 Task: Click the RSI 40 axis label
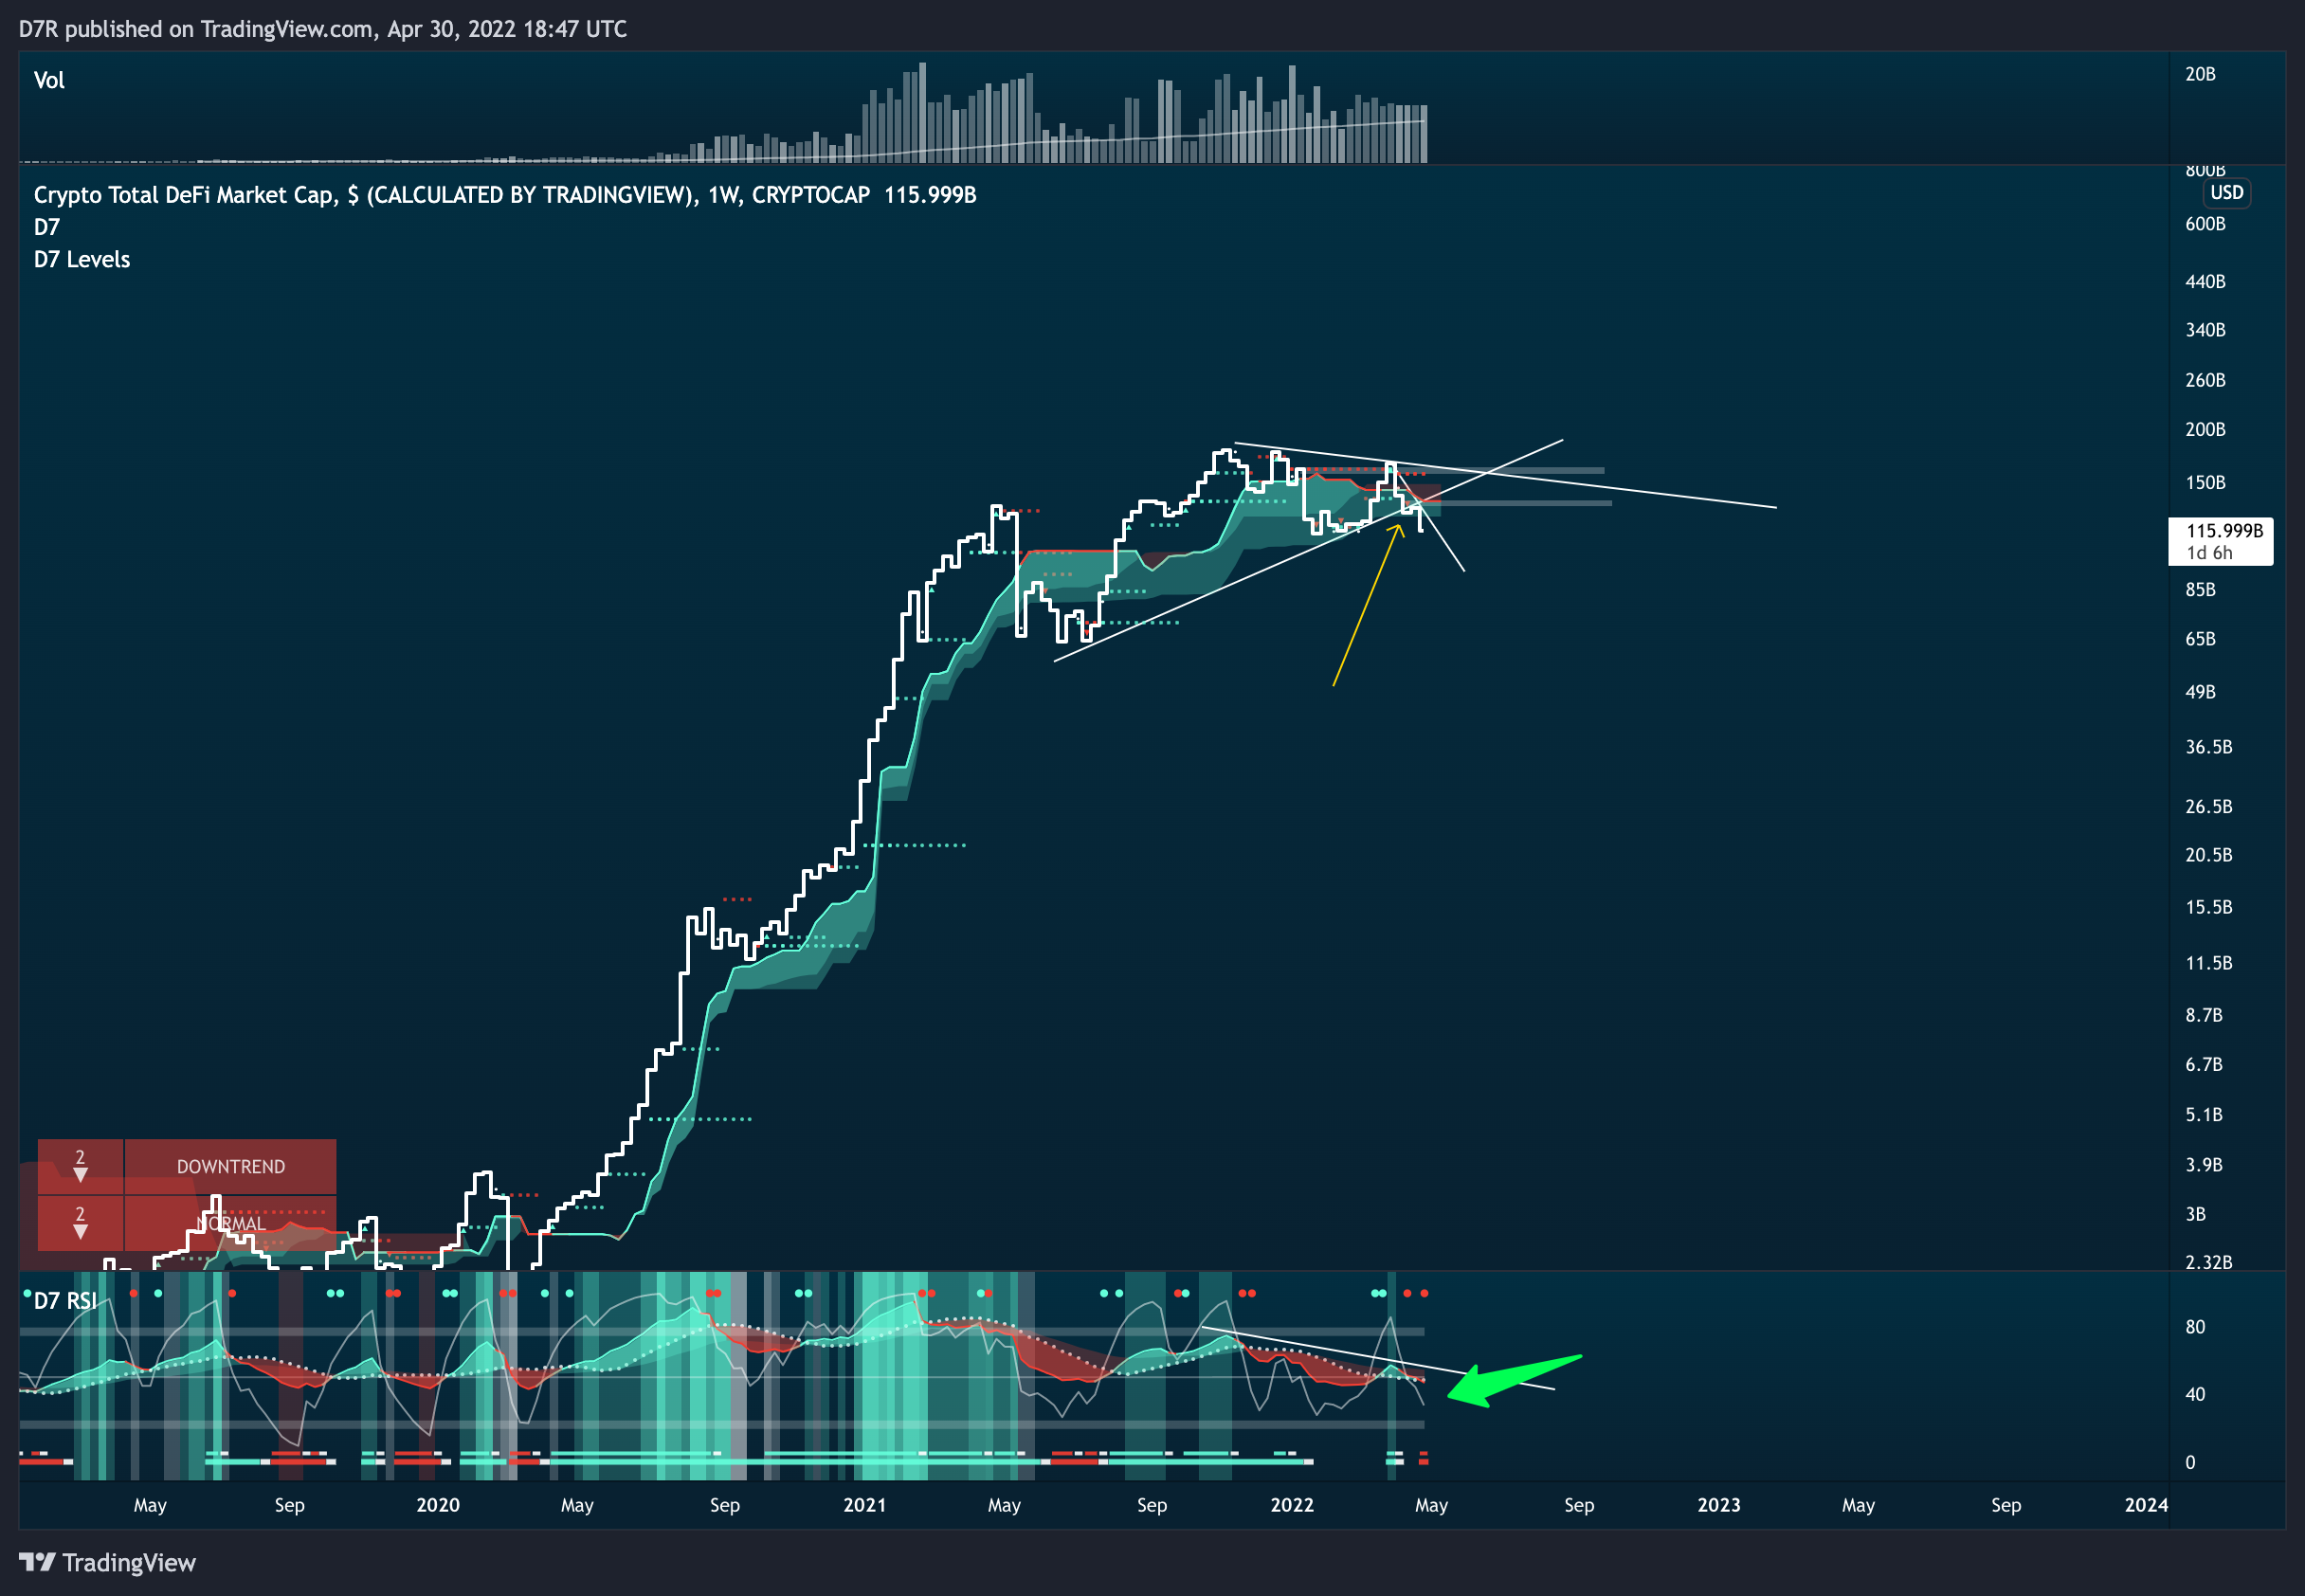point(2195,1394)
